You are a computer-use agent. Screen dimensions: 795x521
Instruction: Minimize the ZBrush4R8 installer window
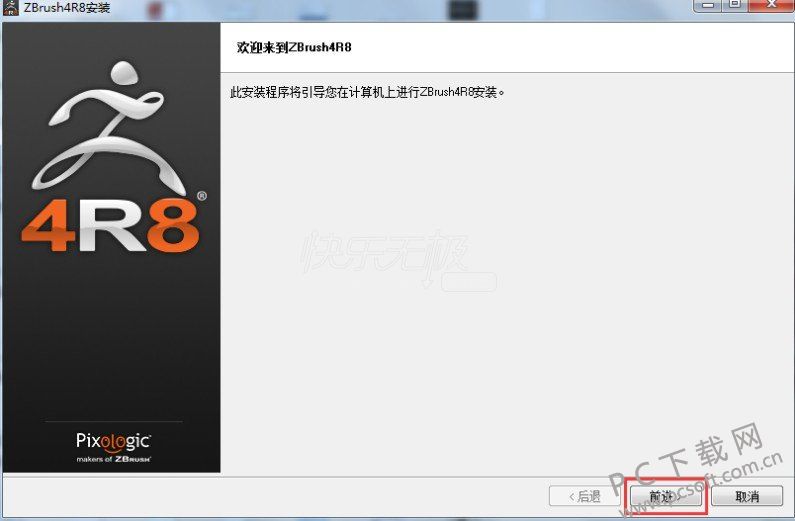[708, 5]
